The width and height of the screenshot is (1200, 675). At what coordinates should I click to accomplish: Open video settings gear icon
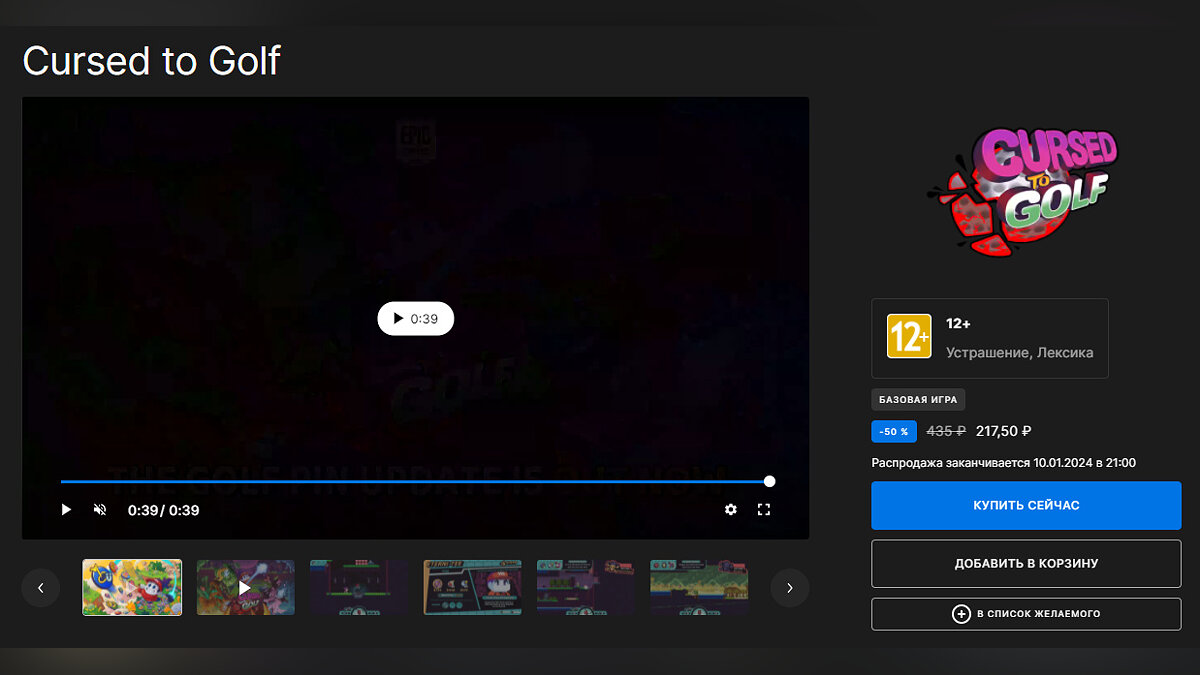tap(731, 510)
